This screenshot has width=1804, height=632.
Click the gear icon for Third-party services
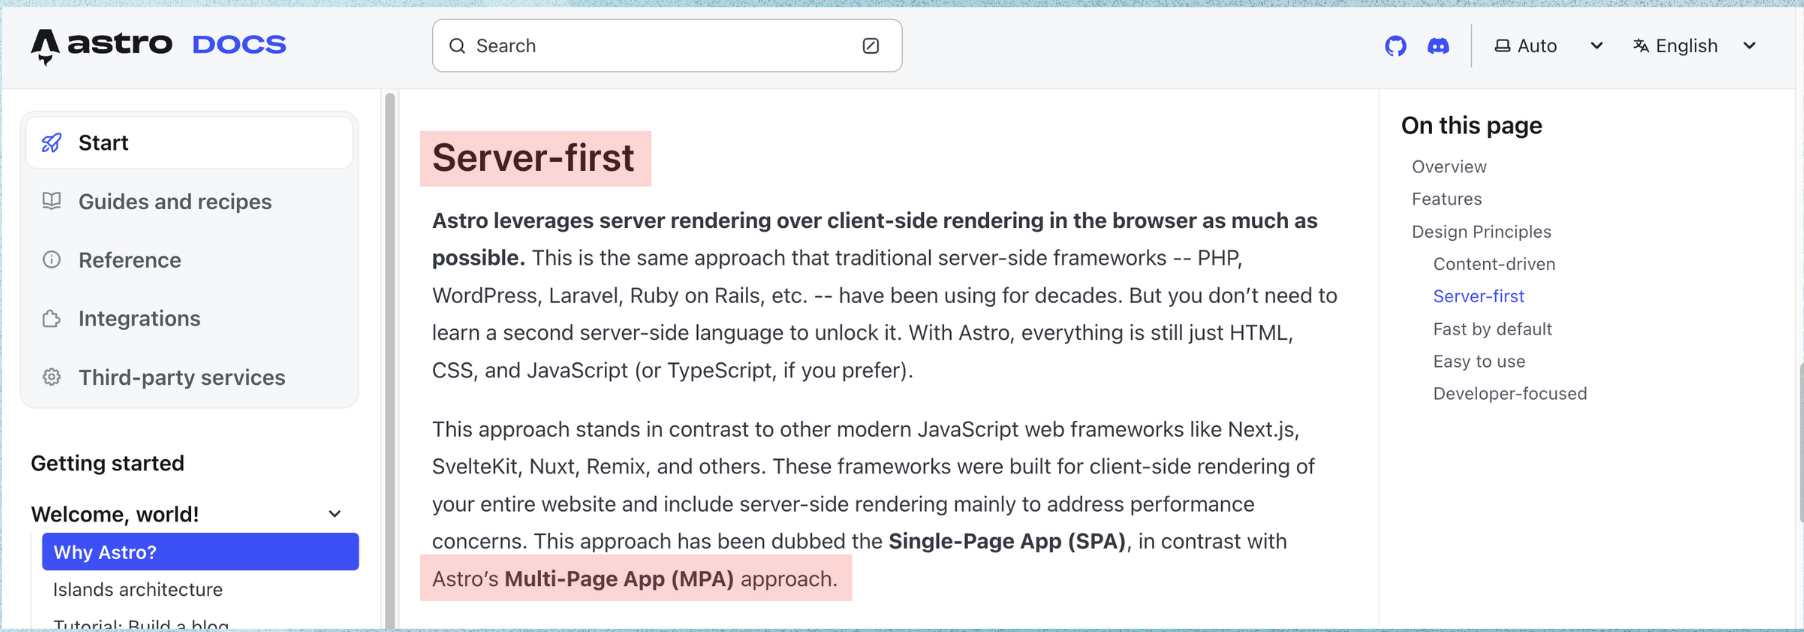[52, 377]
